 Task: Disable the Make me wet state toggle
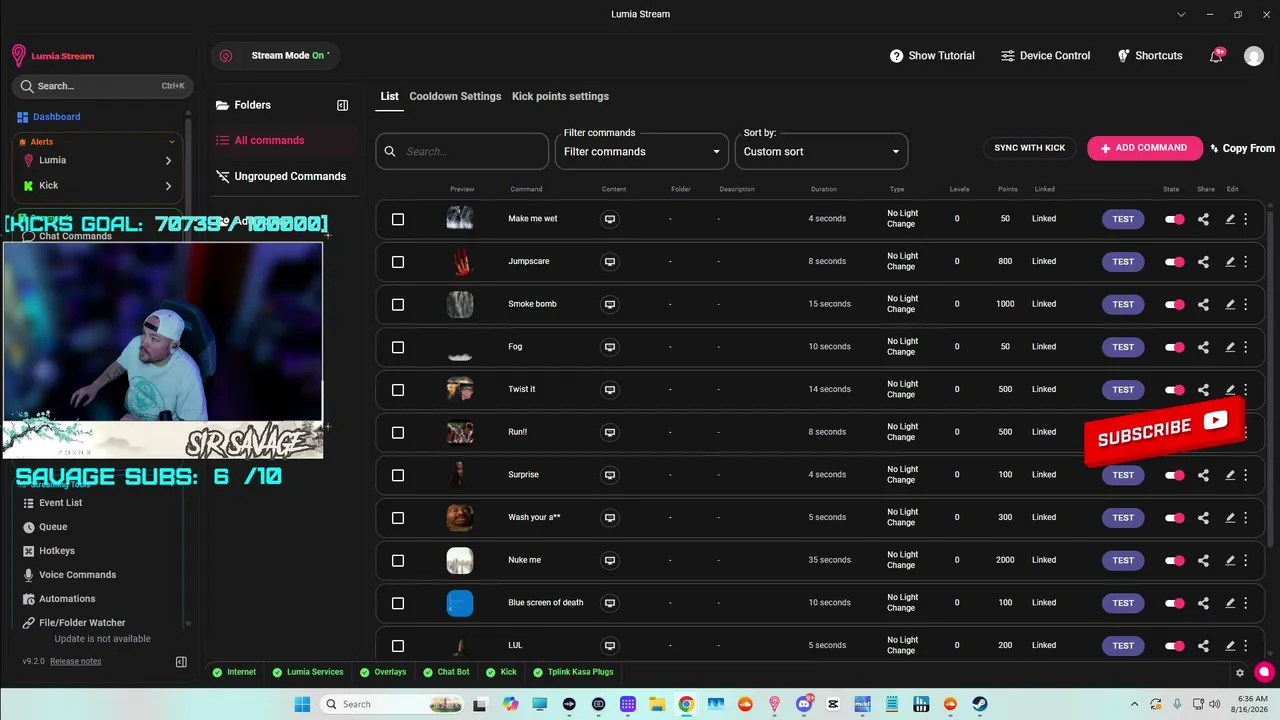(1175, 219)
